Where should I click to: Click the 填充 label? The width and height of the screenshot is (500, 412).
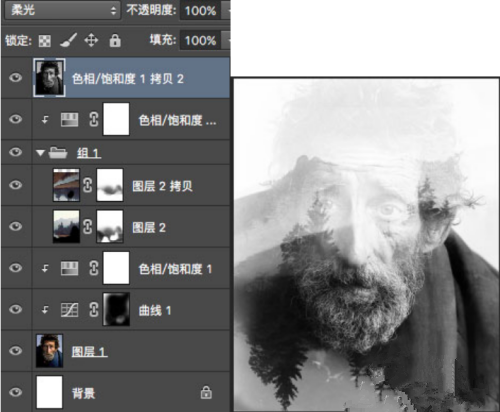click(x=162, y=40)
